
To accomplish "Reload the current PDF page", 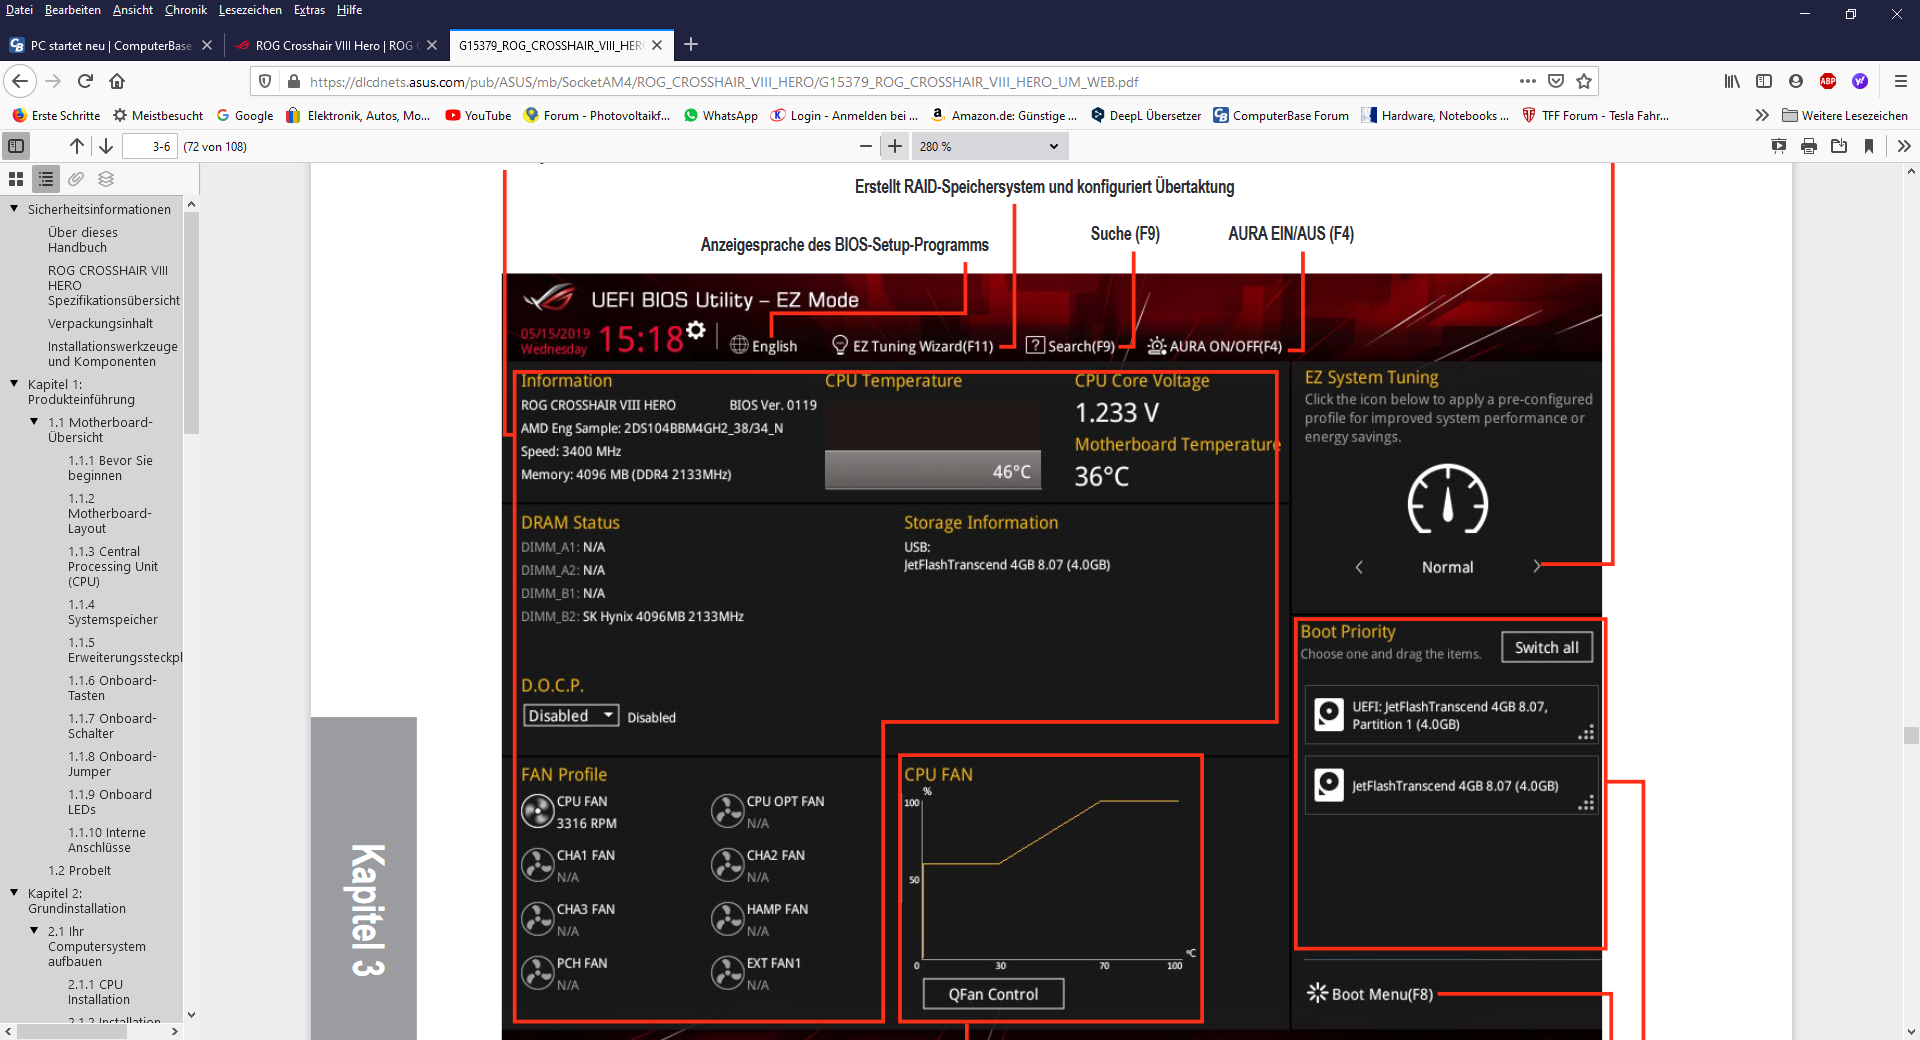I will point(86,81).
